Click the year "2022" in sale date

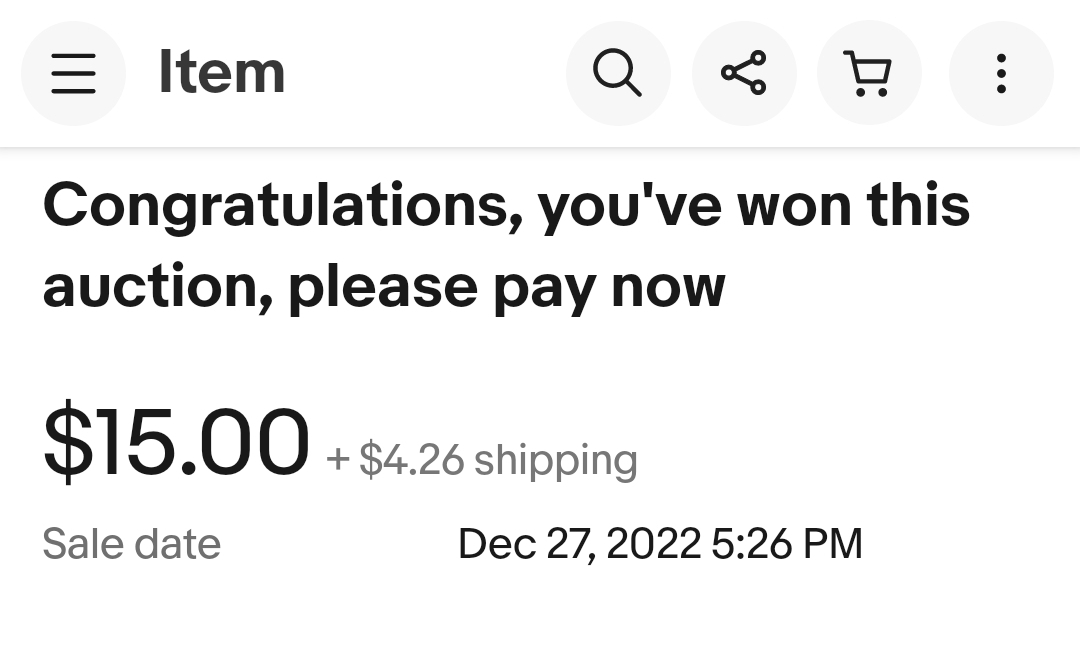[x=653, y=544]
